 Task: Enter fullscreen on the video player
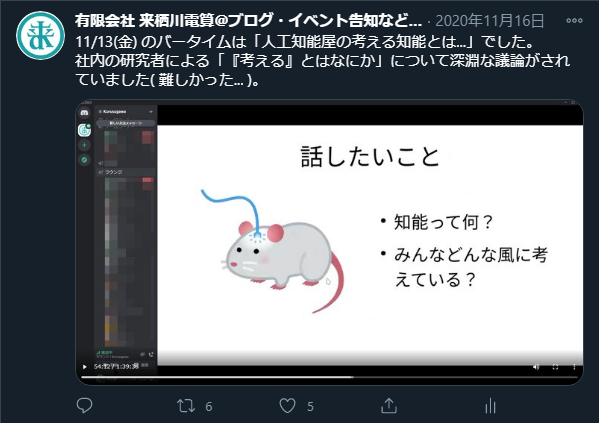555,367
